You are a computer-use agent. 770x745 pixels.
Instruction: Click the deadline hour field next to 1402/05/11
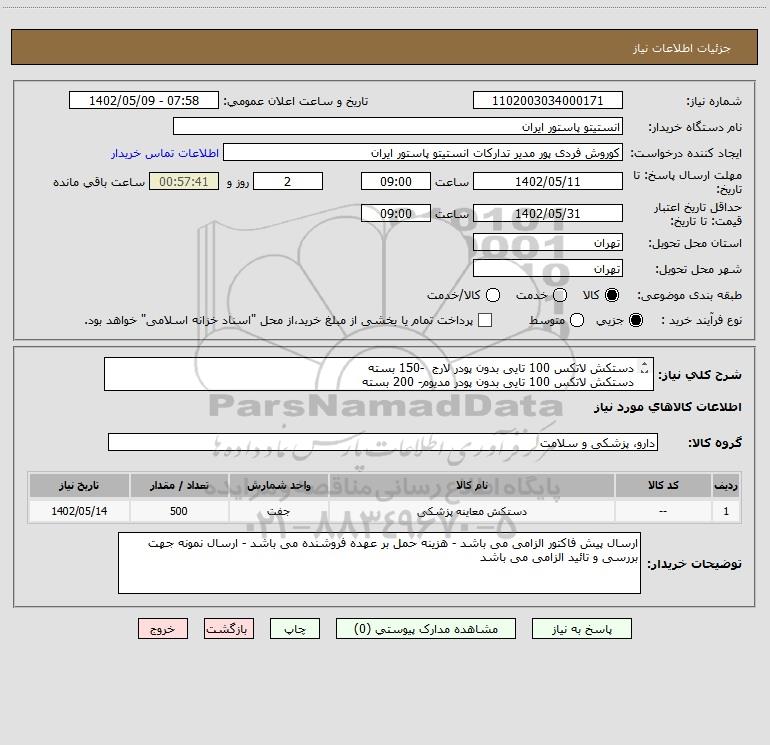396,181
